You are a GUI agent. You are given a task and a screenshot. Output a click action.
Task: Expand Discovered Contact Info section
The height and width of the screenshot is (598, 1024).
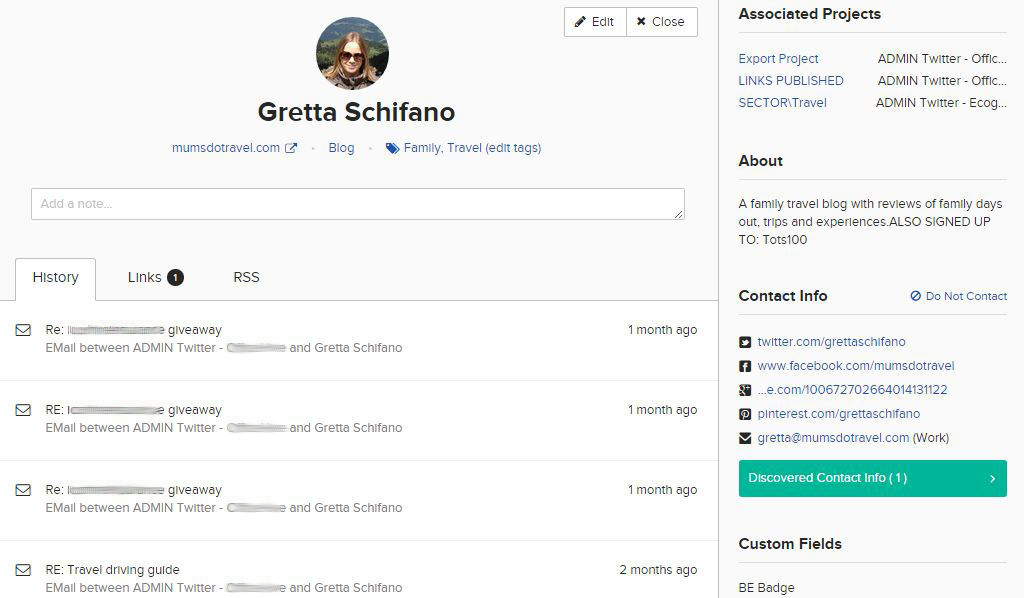click(871, 478)
